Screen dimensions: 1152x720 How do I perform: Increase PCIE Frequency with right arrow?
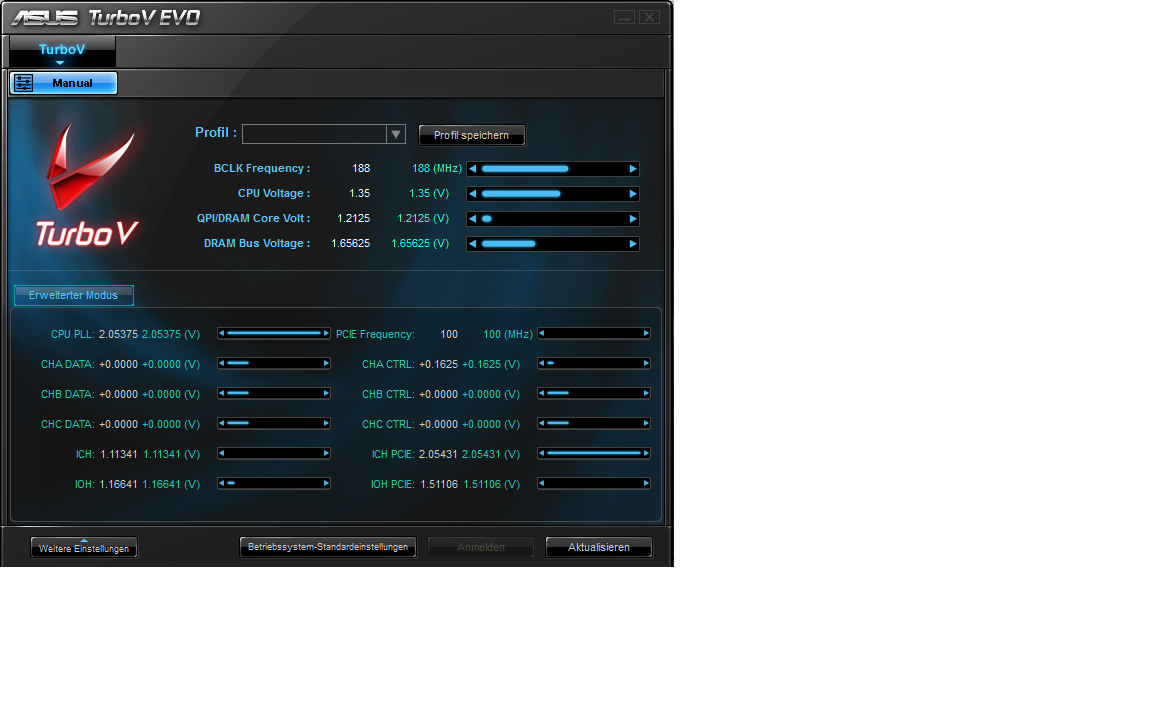click(647, 334)
